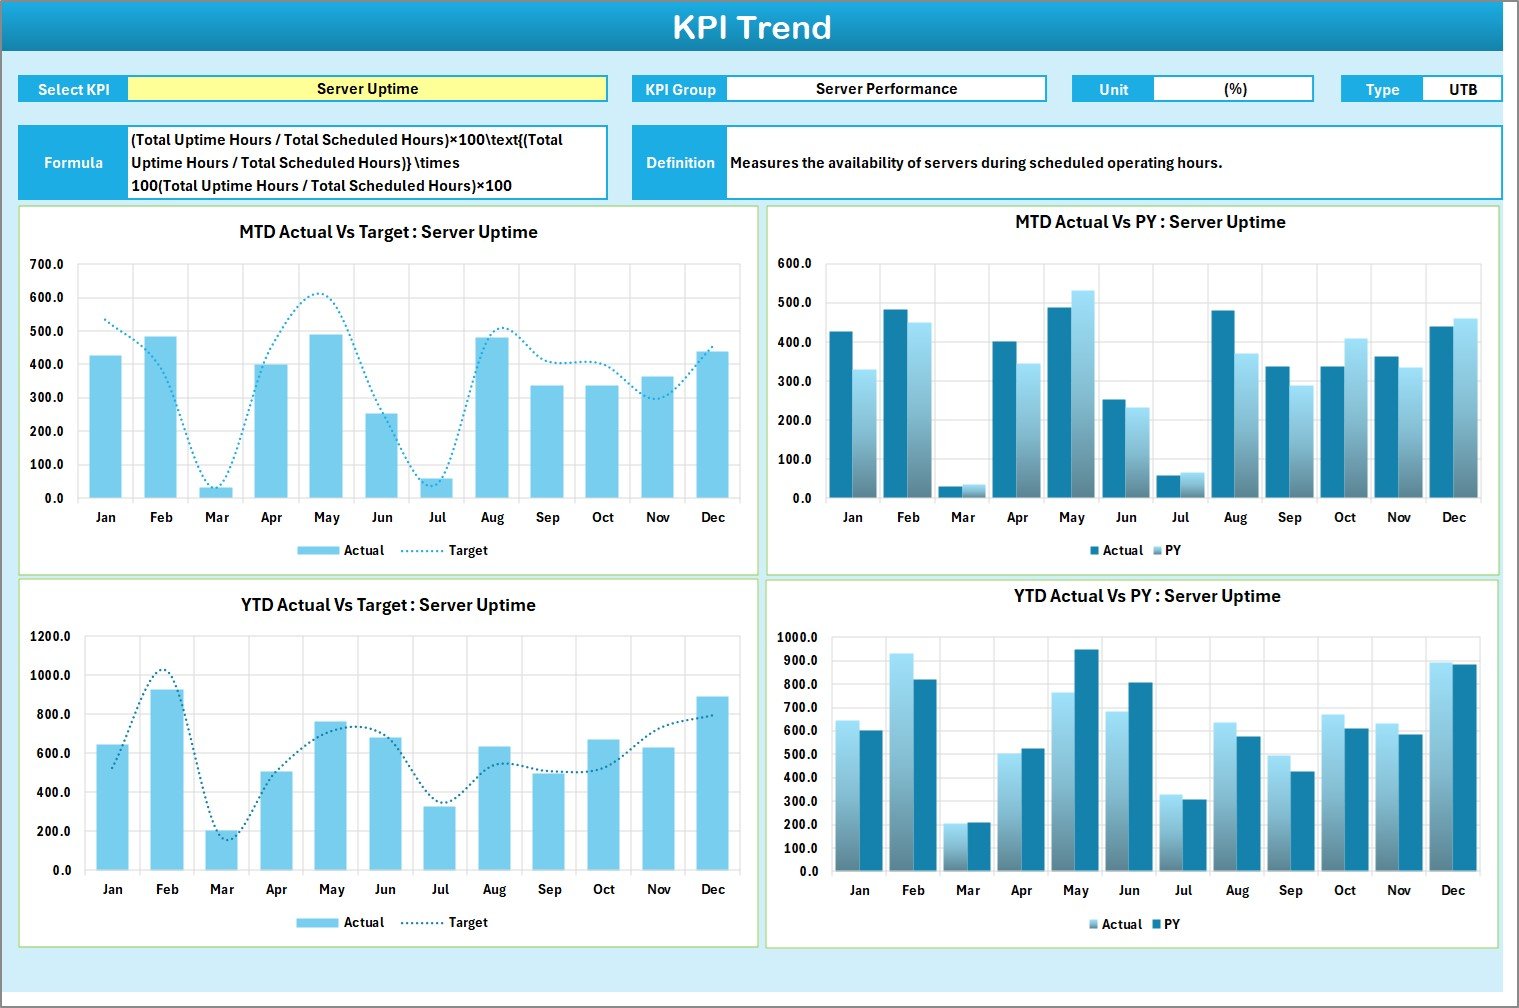This screenshot has height=1008, width=1519.
Task: Select the Formula text box
Action: (x=368, y=162)
